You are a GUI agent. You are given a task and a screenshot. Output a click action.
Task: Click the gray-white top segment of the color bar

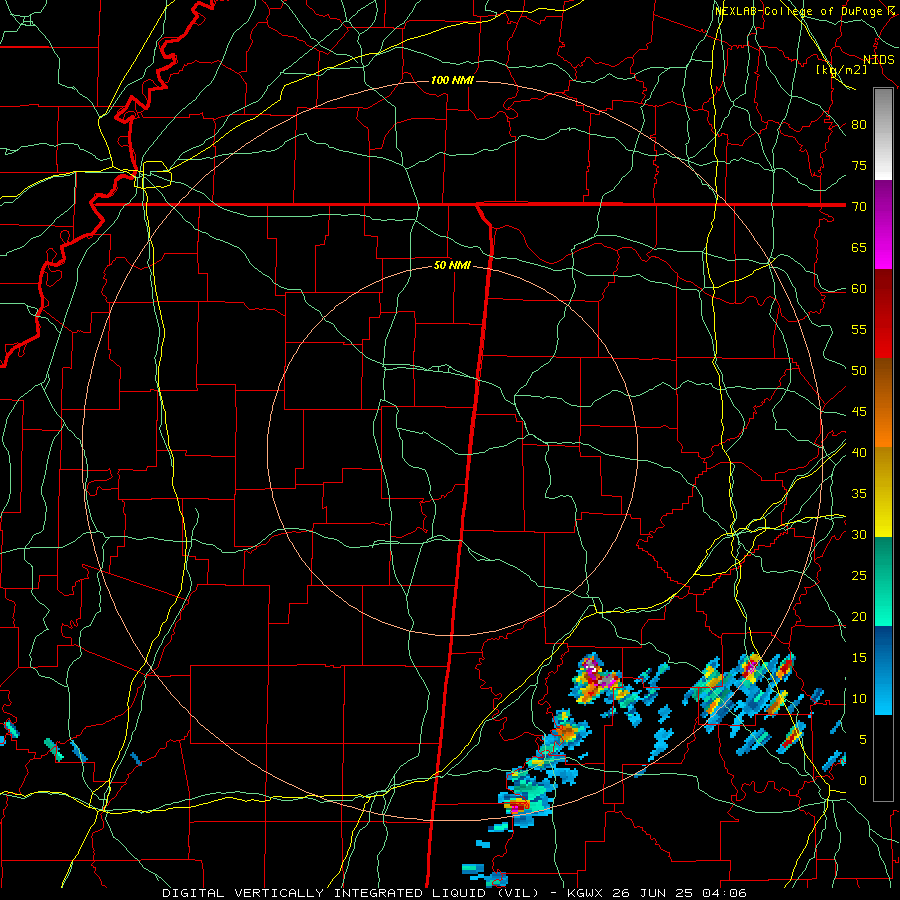click(x=883, y=134)
